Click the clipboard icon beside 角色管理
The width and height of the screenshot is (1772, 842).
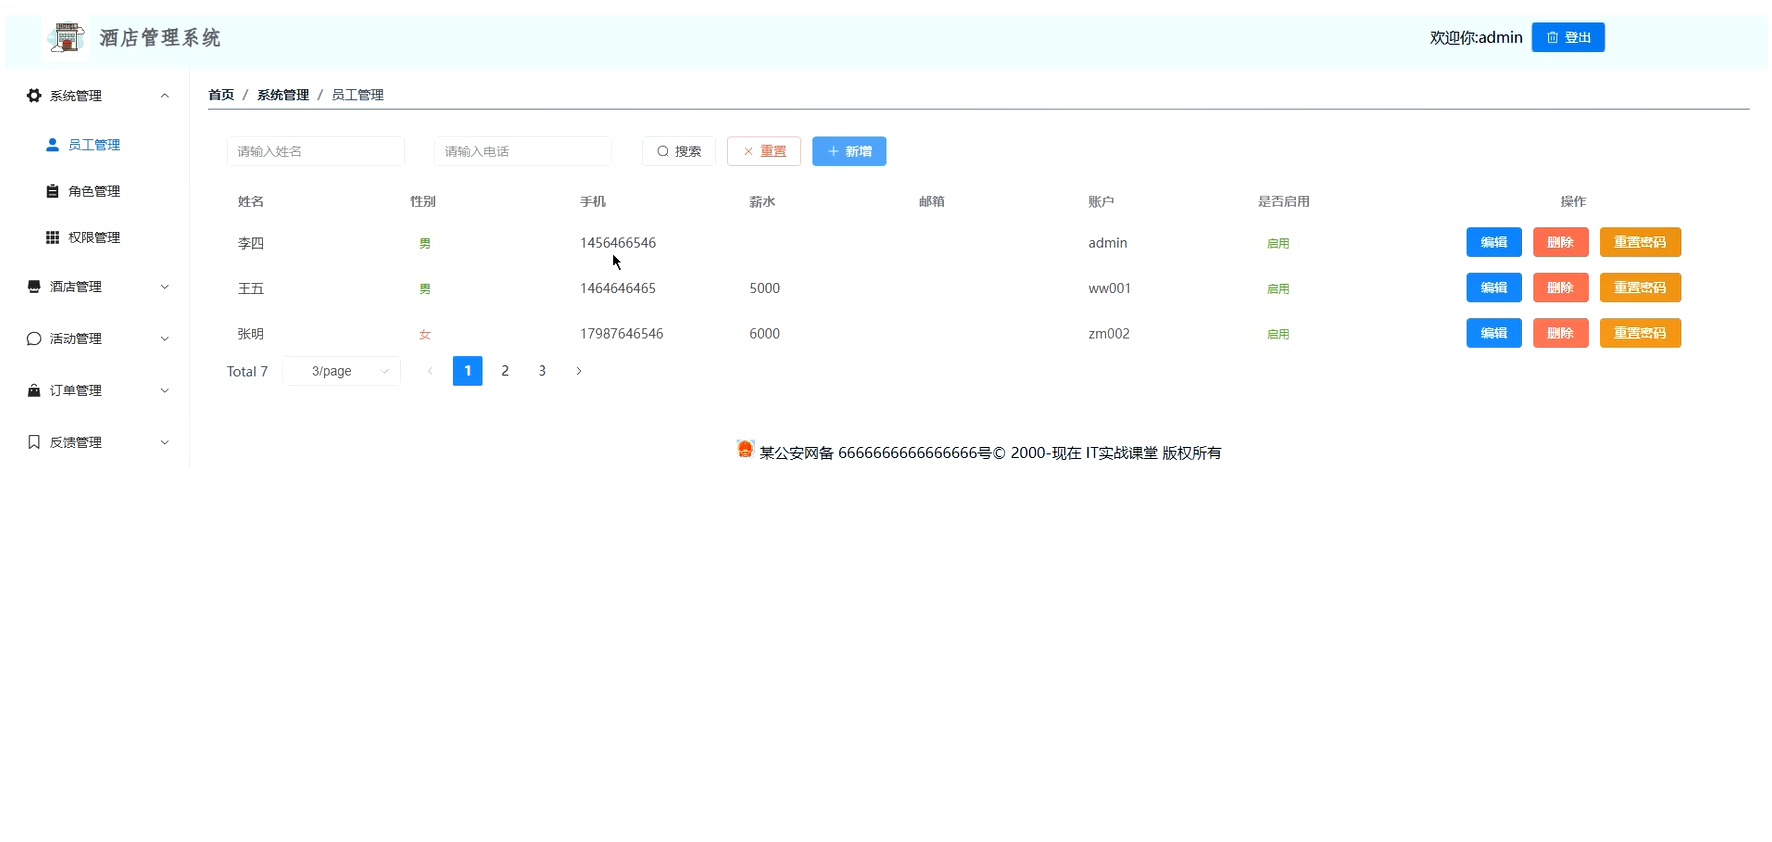(x=53, y=191)
